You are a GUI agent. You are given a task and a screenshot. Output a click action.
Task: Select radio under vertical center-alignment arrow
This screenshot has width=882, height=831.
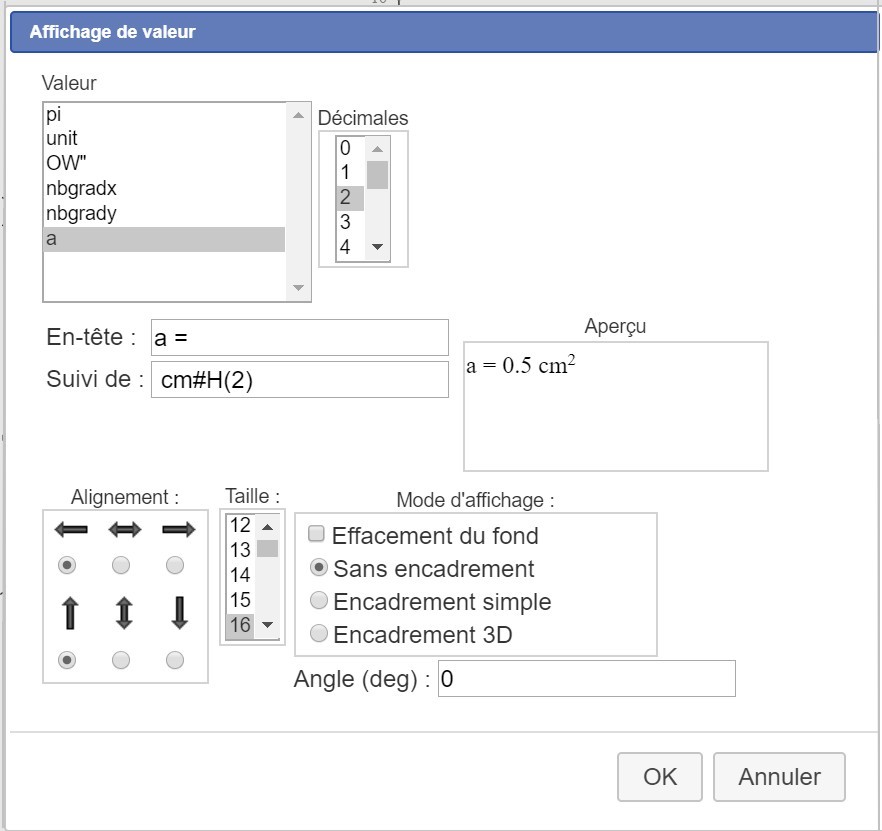tap(121, 660)
